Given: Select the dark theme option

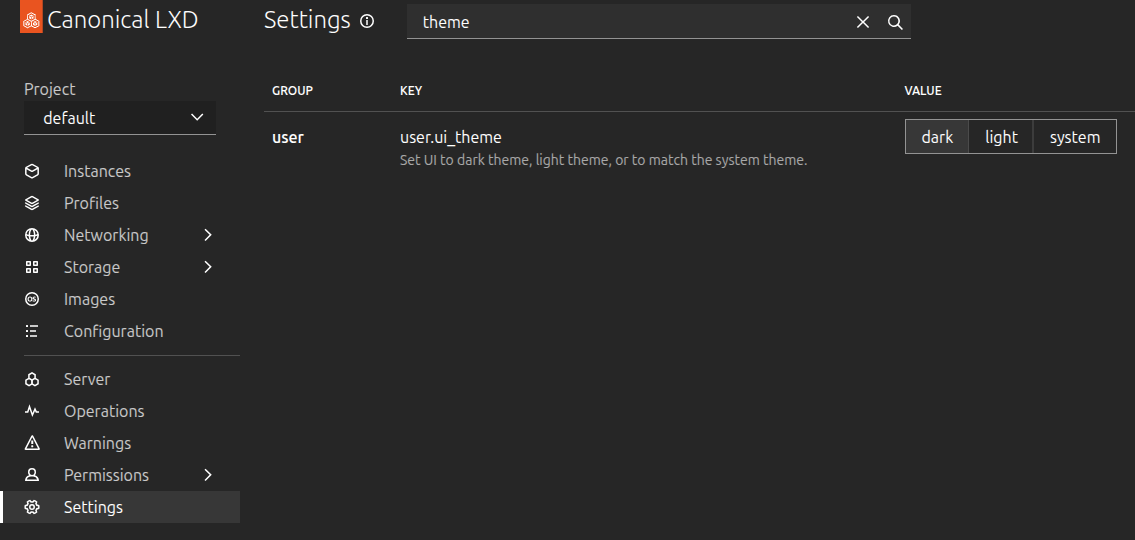Looking at the screenshot, I should tap(937, 137).
